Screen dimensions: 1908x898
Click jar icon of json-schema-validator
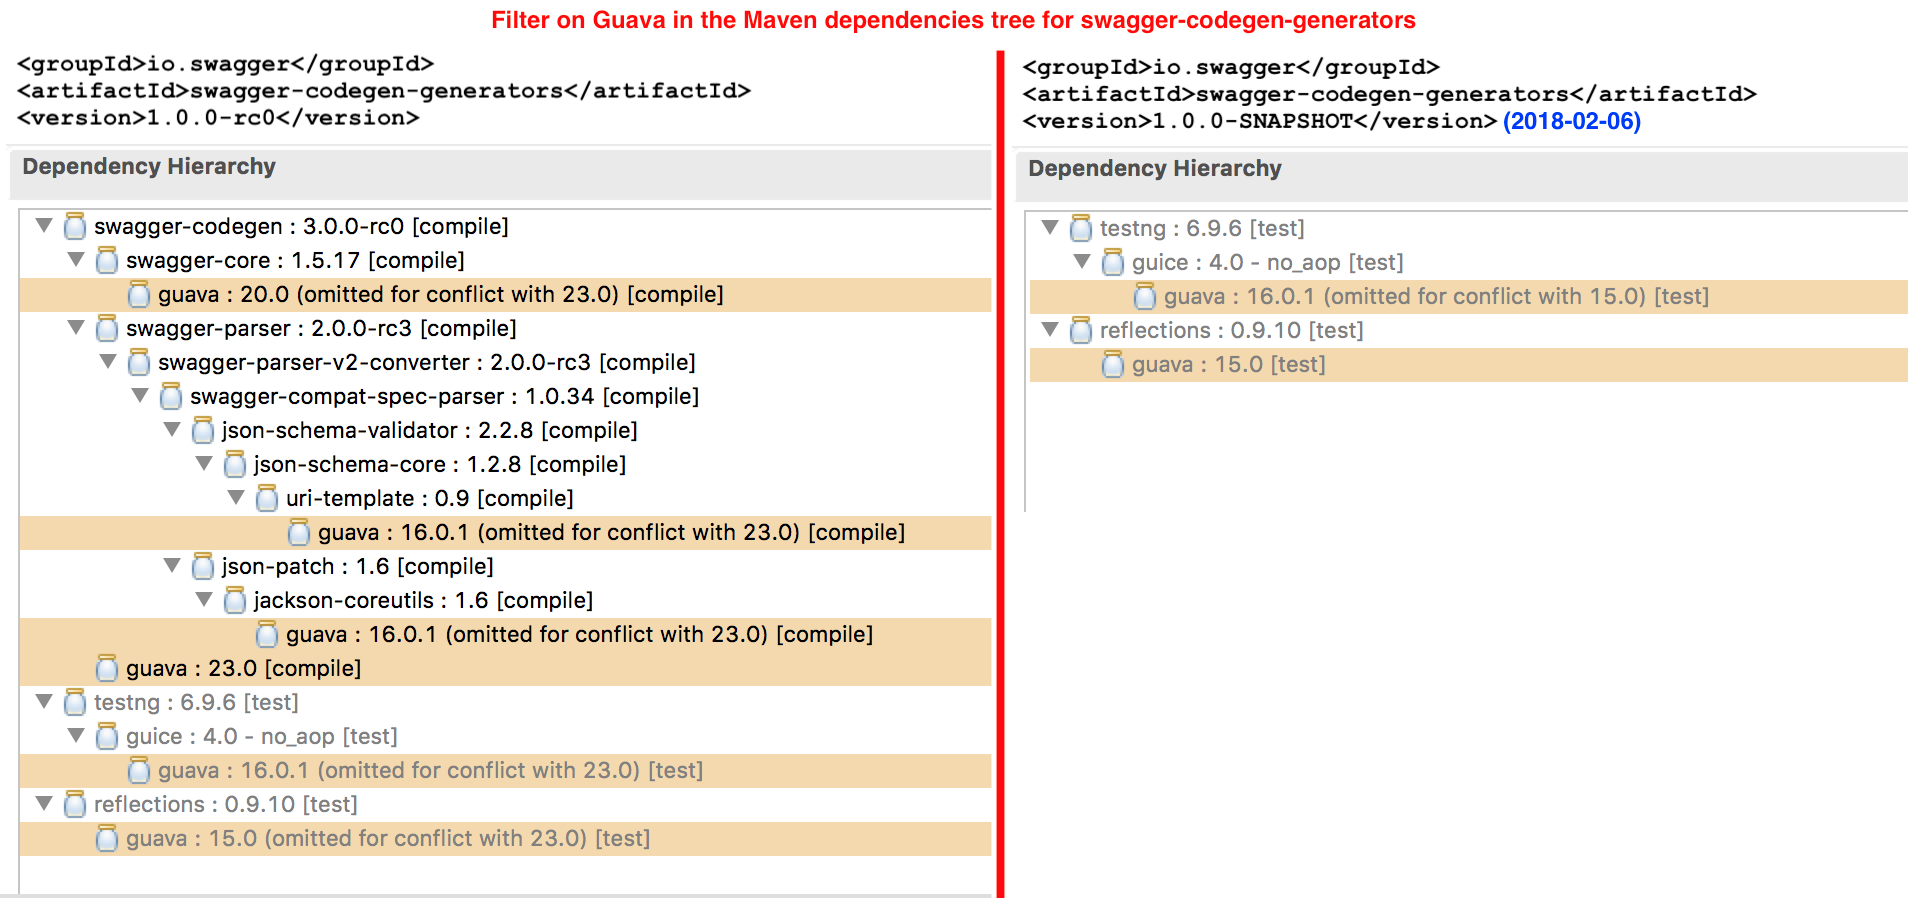coord(203,430)
